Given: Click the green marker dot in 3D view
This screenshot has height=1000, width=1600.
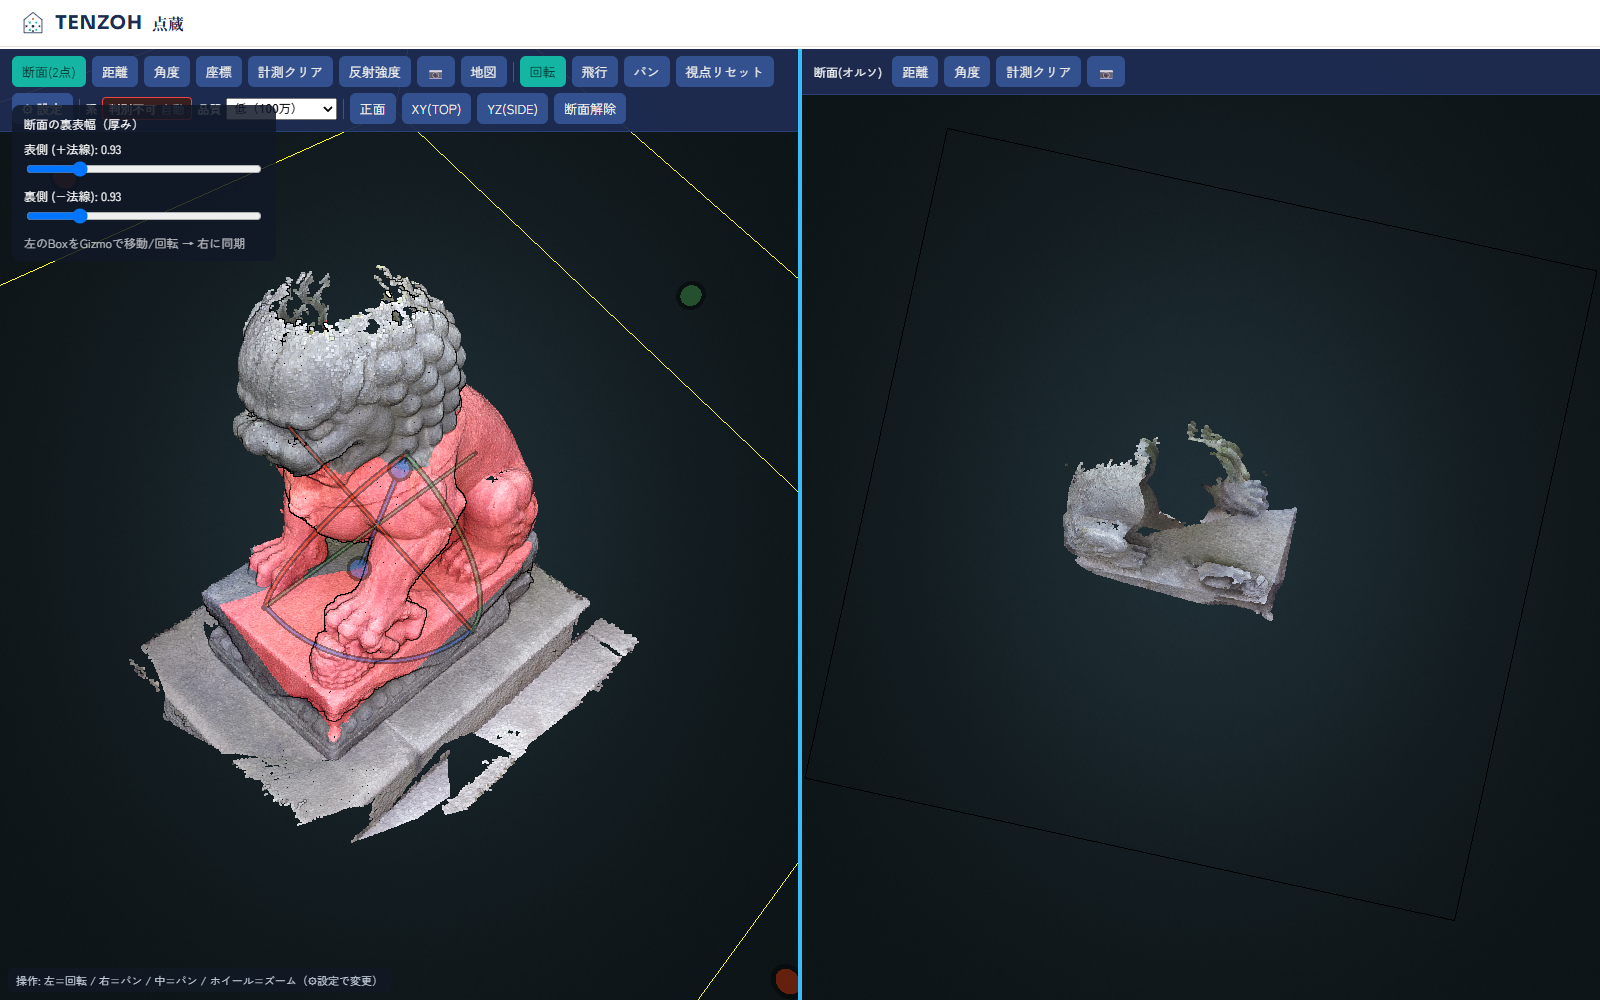Looking at the screenshot, I should 691,295.
